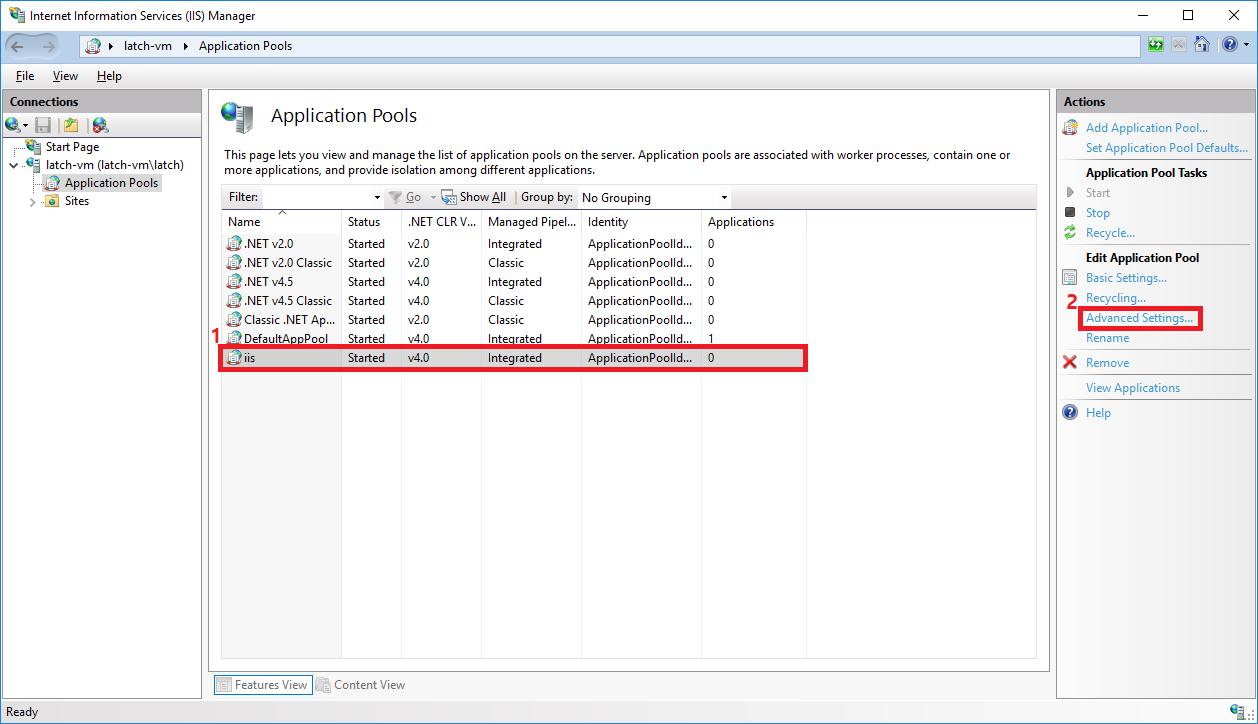Viewport: 1258px width, 724px height.
Task: Click the Home icon in address bar
Action: point(1202,45)
